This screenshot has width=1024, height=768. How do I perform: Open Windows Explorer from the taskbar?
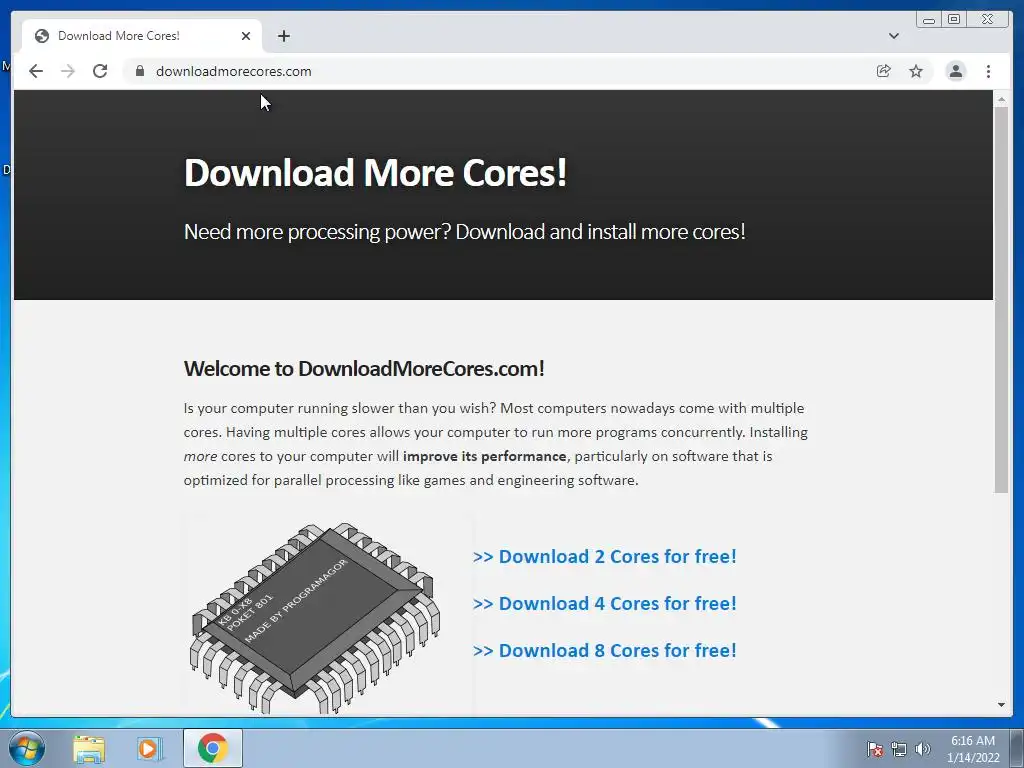pos(89,748)
